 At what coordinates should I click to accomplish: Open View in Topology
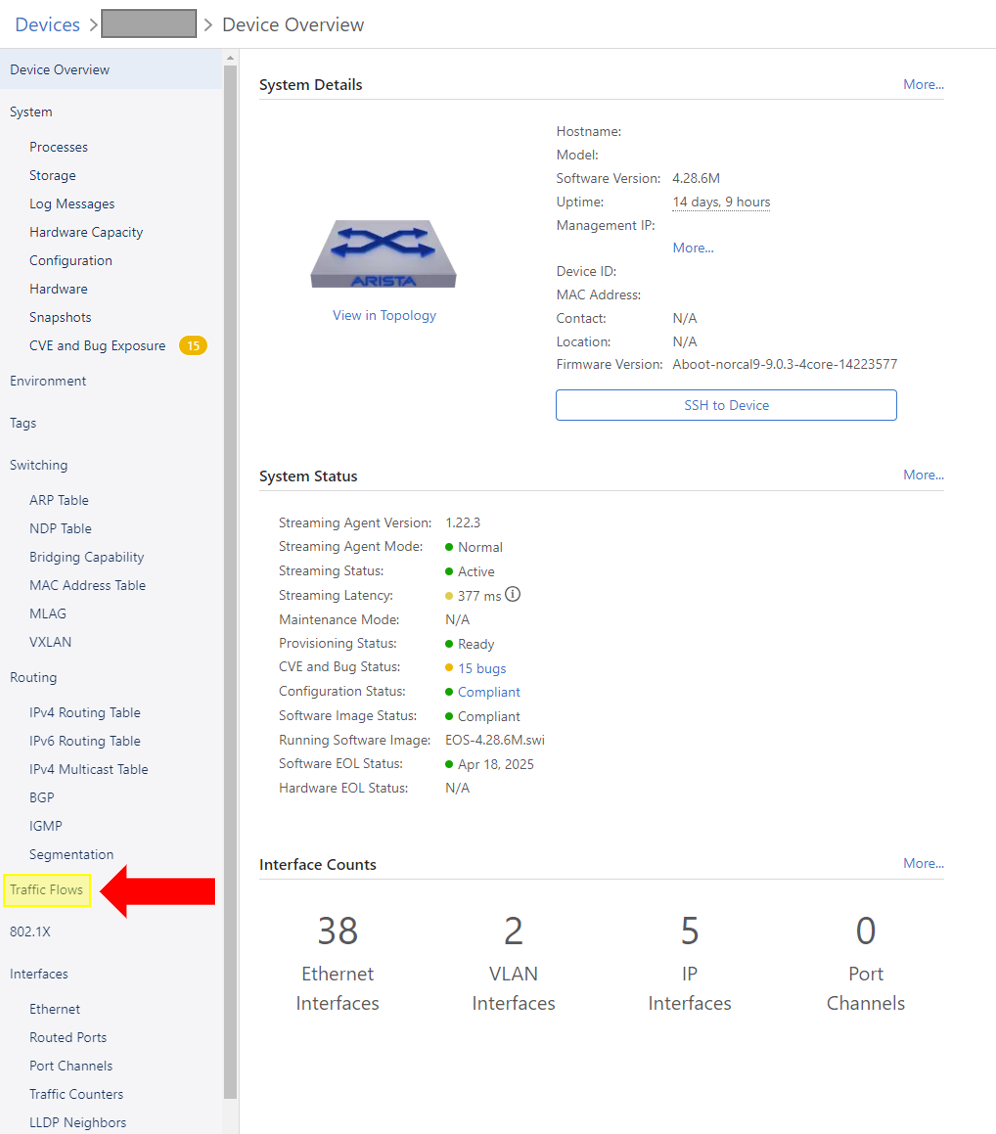pyautogui.click(x=384, y=315)
